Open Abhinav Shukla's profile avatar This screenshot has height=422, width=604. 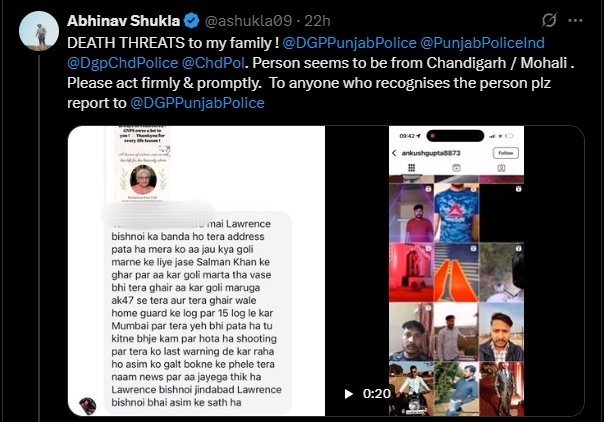pyautogui.click(x=39, y=31)
